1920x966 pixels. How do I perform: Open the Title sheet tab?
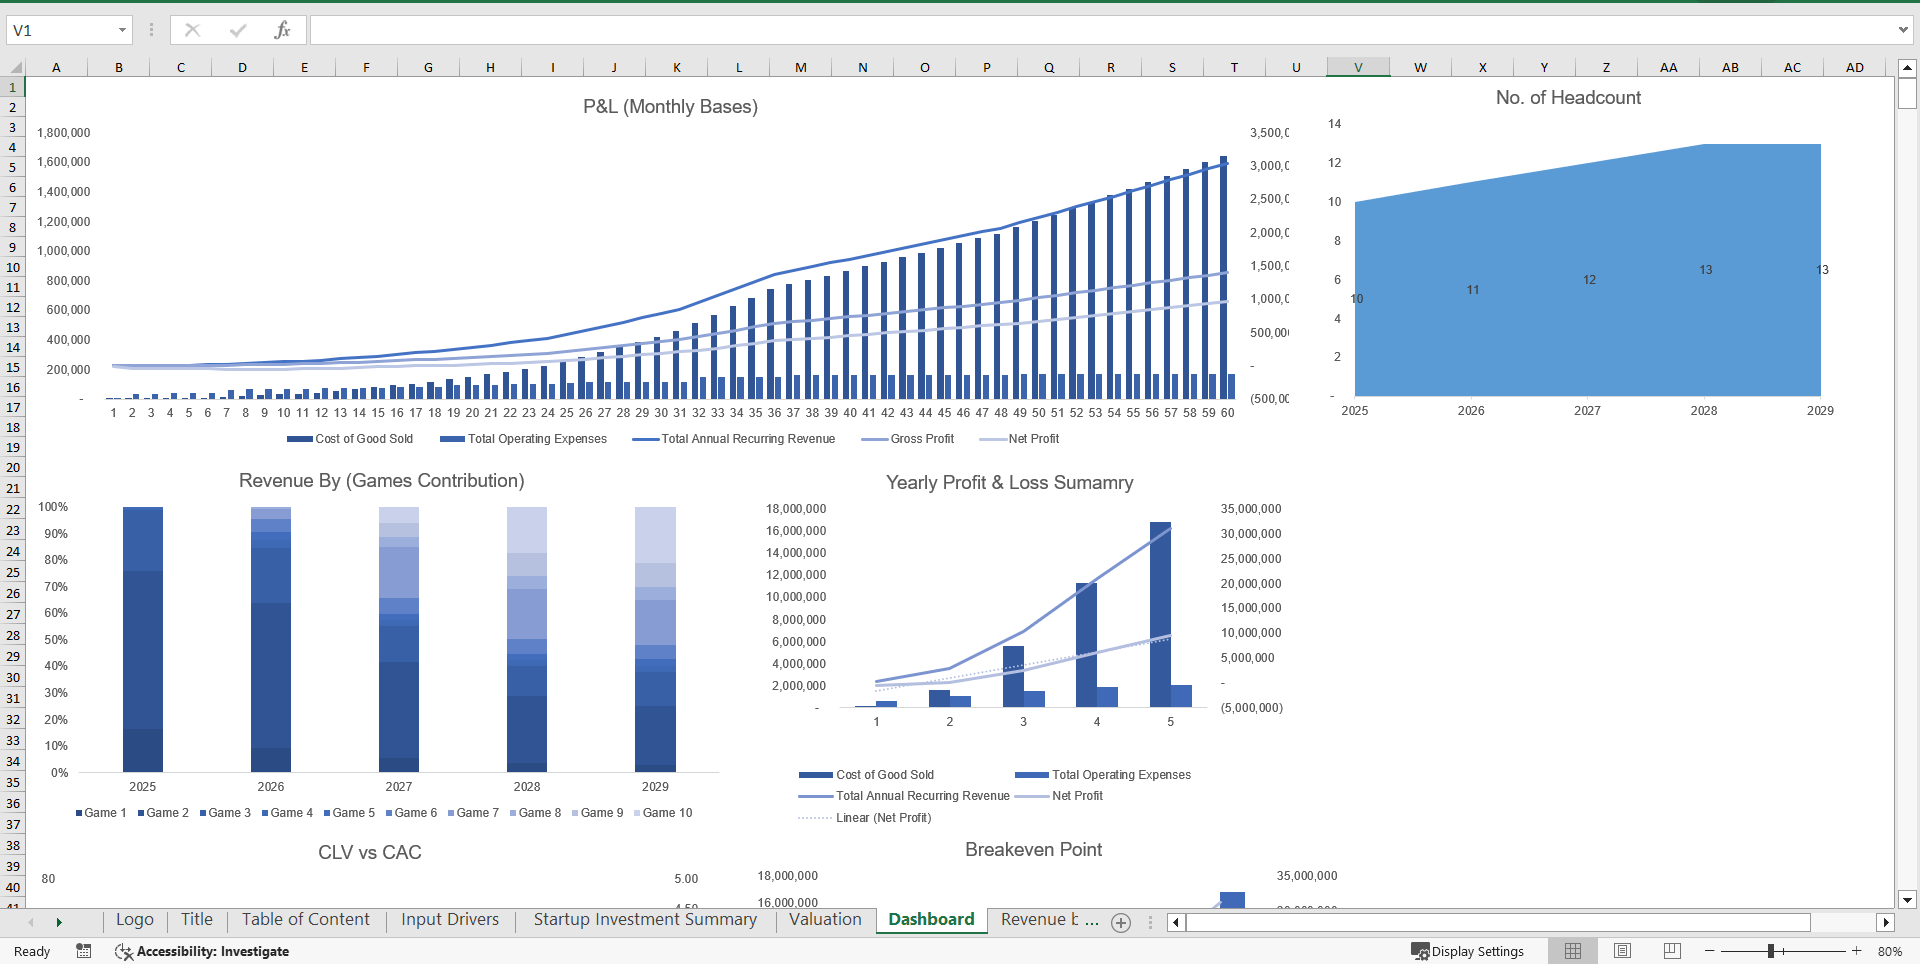(x=197, y=920)
